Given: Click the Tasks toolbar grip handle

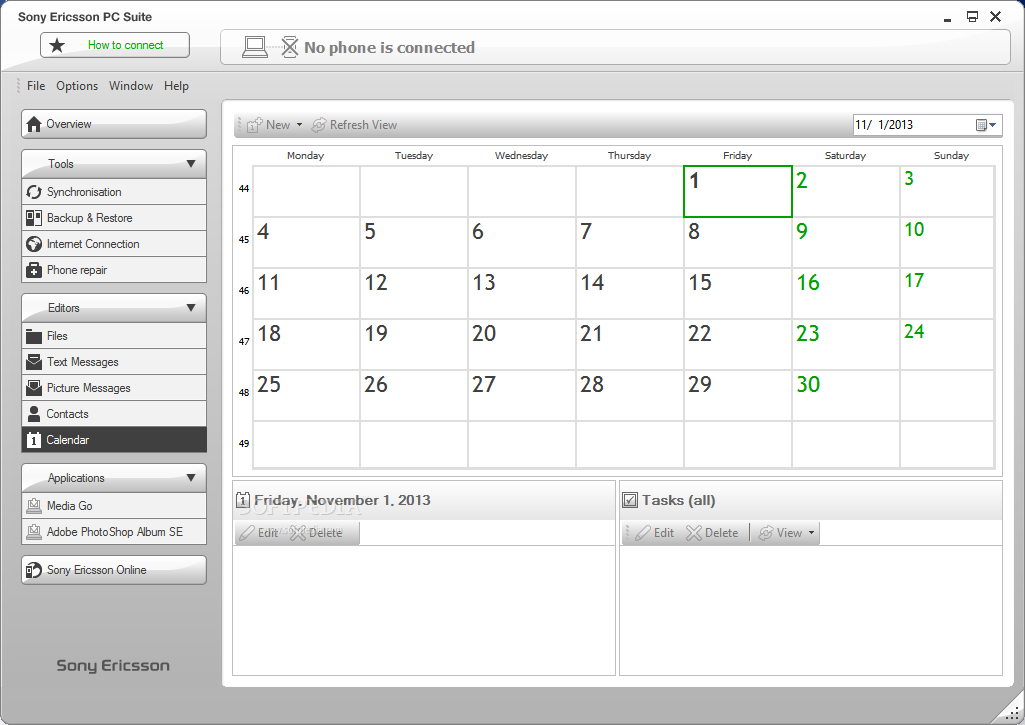Looking at the screenshot, I should (627, 533).
